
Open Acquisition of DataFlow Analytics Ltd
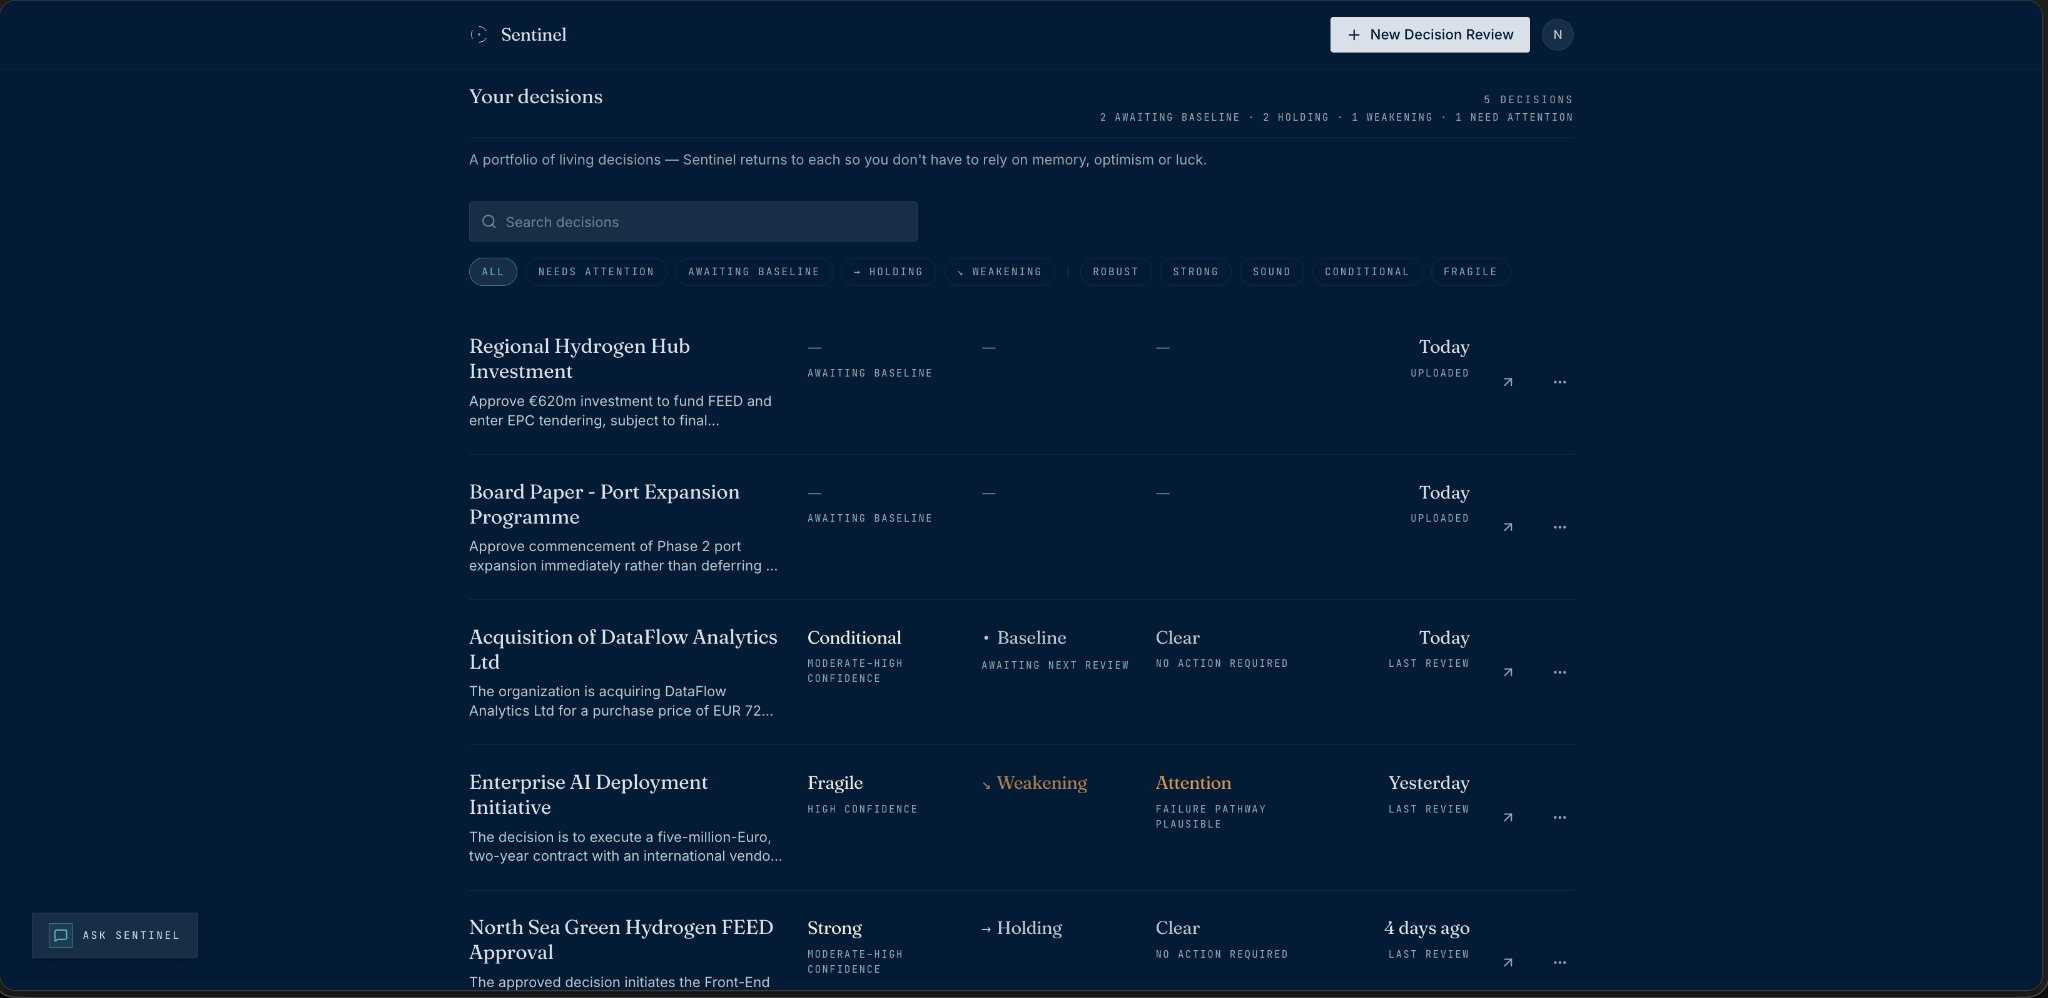(623, 649)
